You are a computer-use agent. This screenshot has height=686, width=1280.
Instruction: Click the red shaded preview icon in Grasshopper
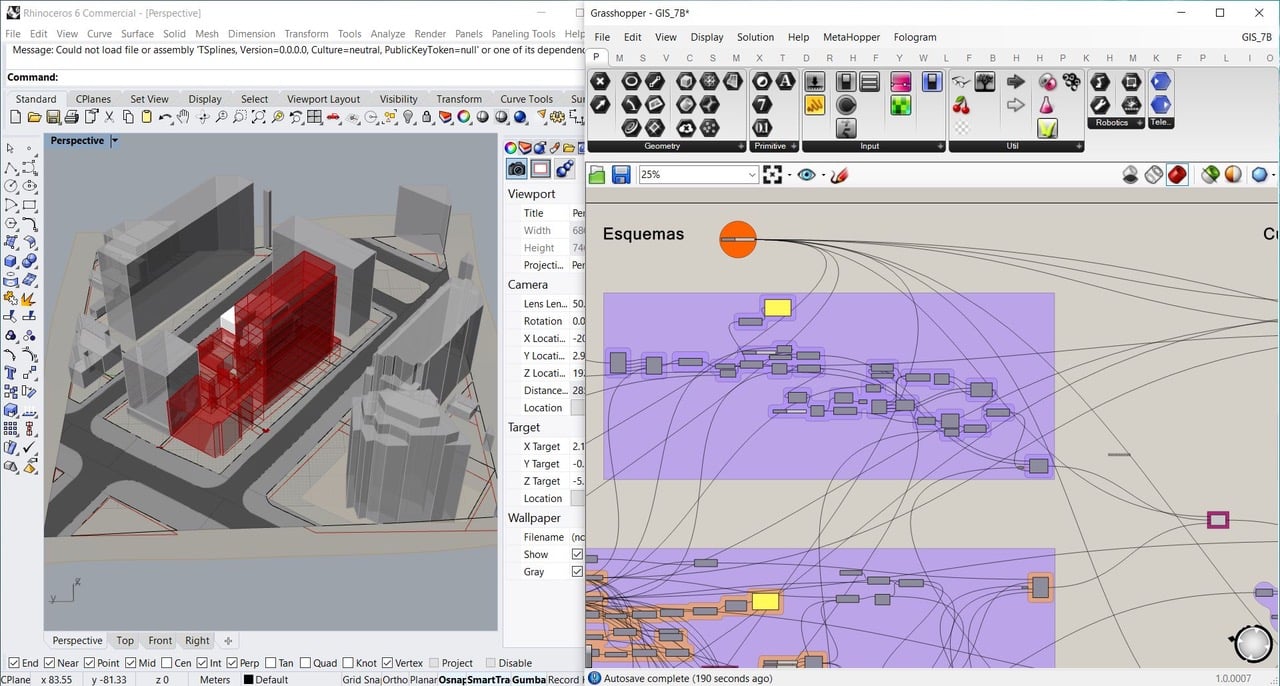1177,175
